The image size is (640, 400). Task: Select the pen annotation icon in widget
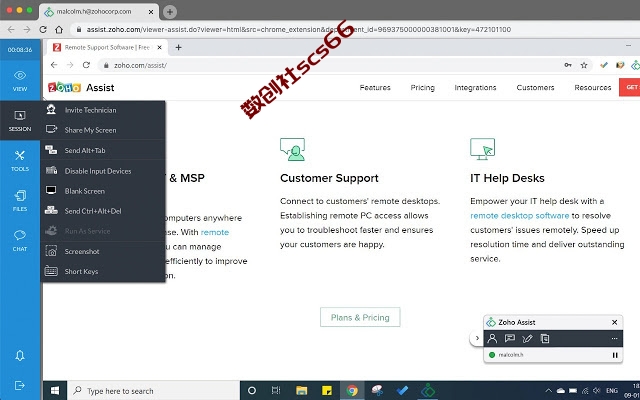(x=527, y=338)
